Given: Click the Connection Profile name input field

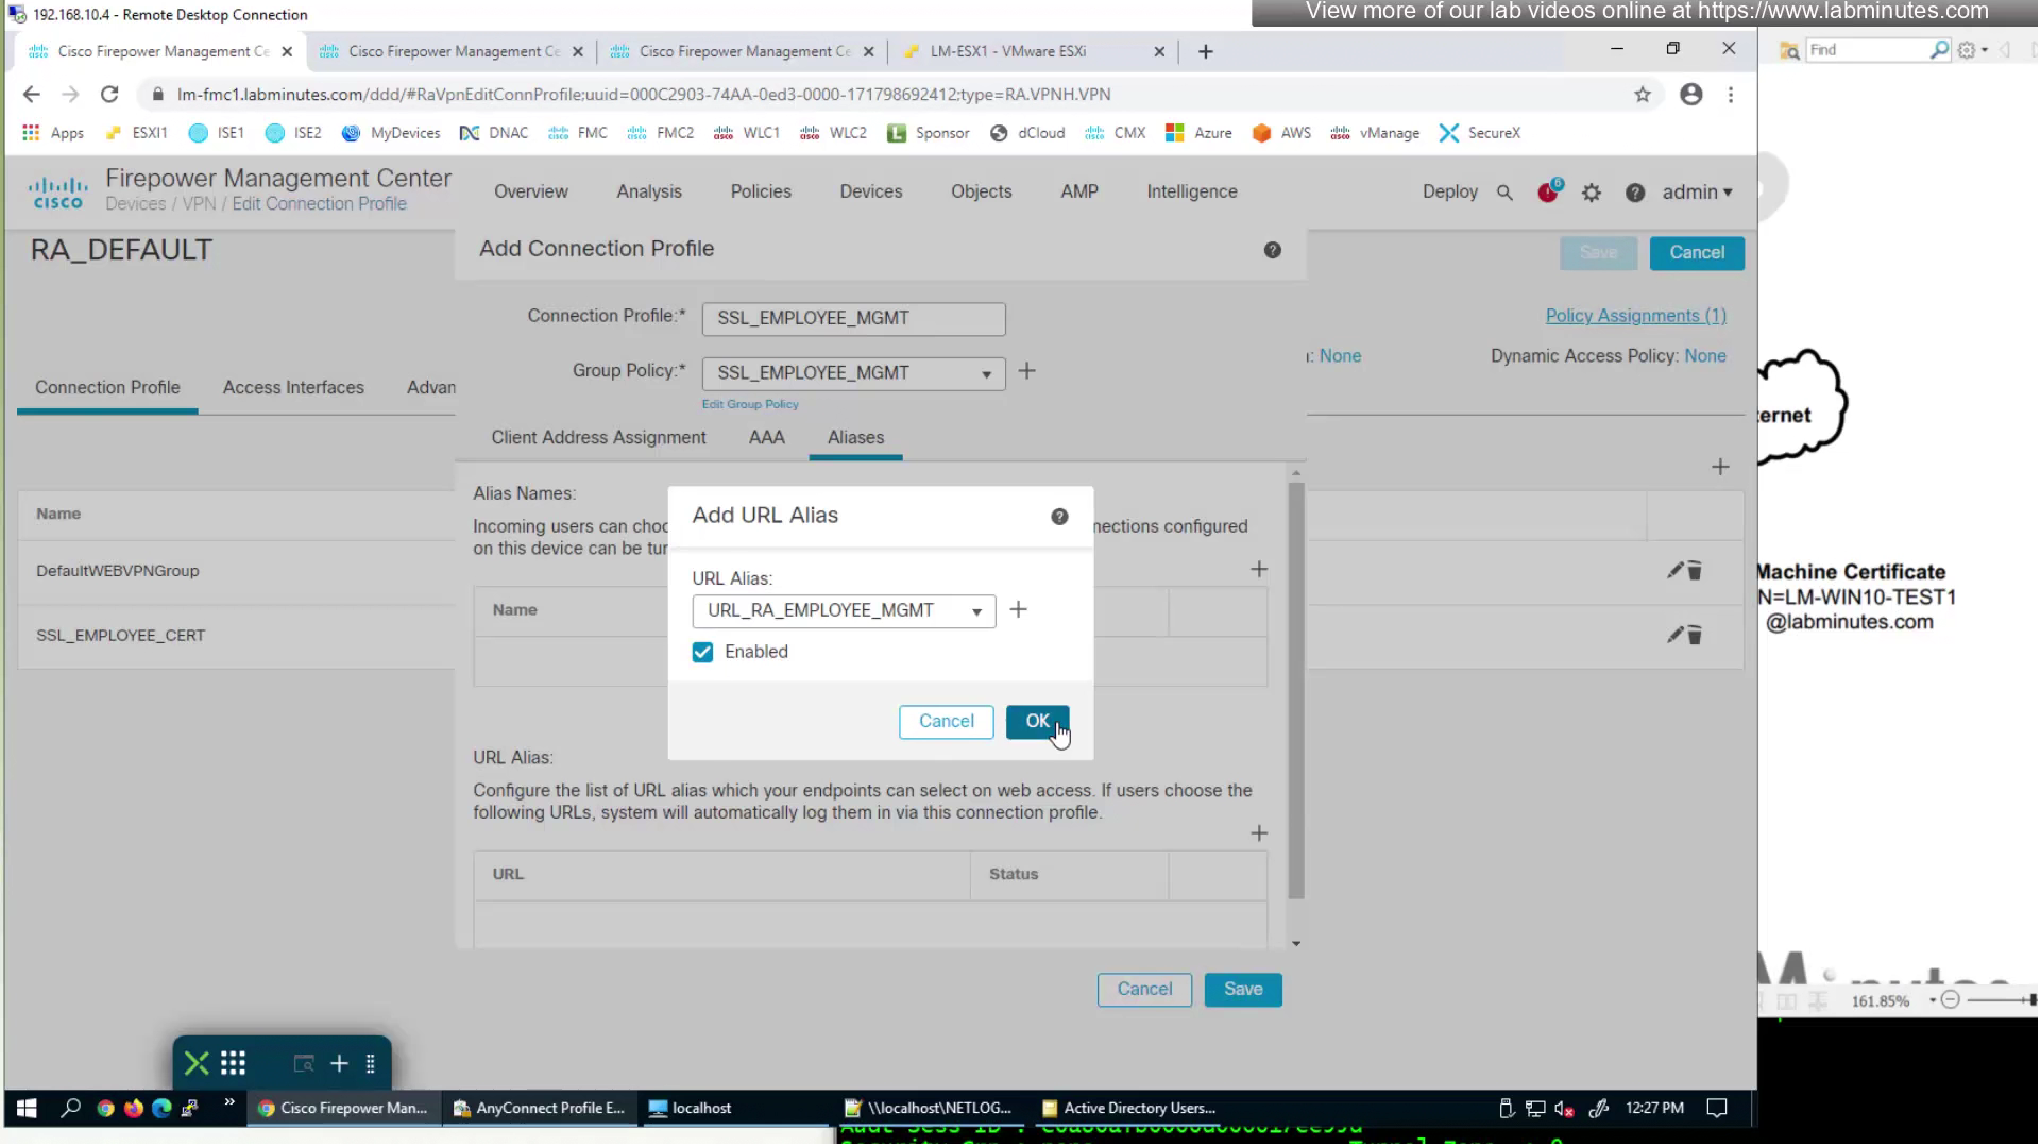Looking at the screenshot, I should (x=853, y=318).
